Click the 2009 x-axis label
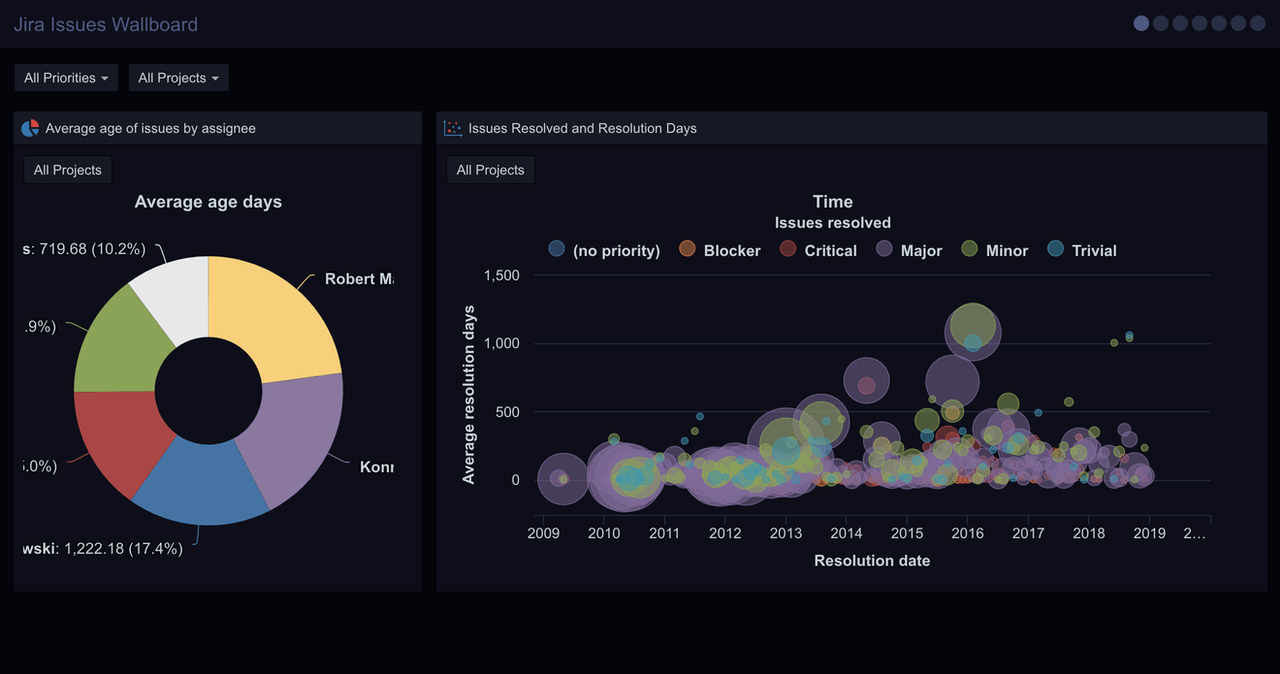 pyautogui.click(x=543, y=533)
